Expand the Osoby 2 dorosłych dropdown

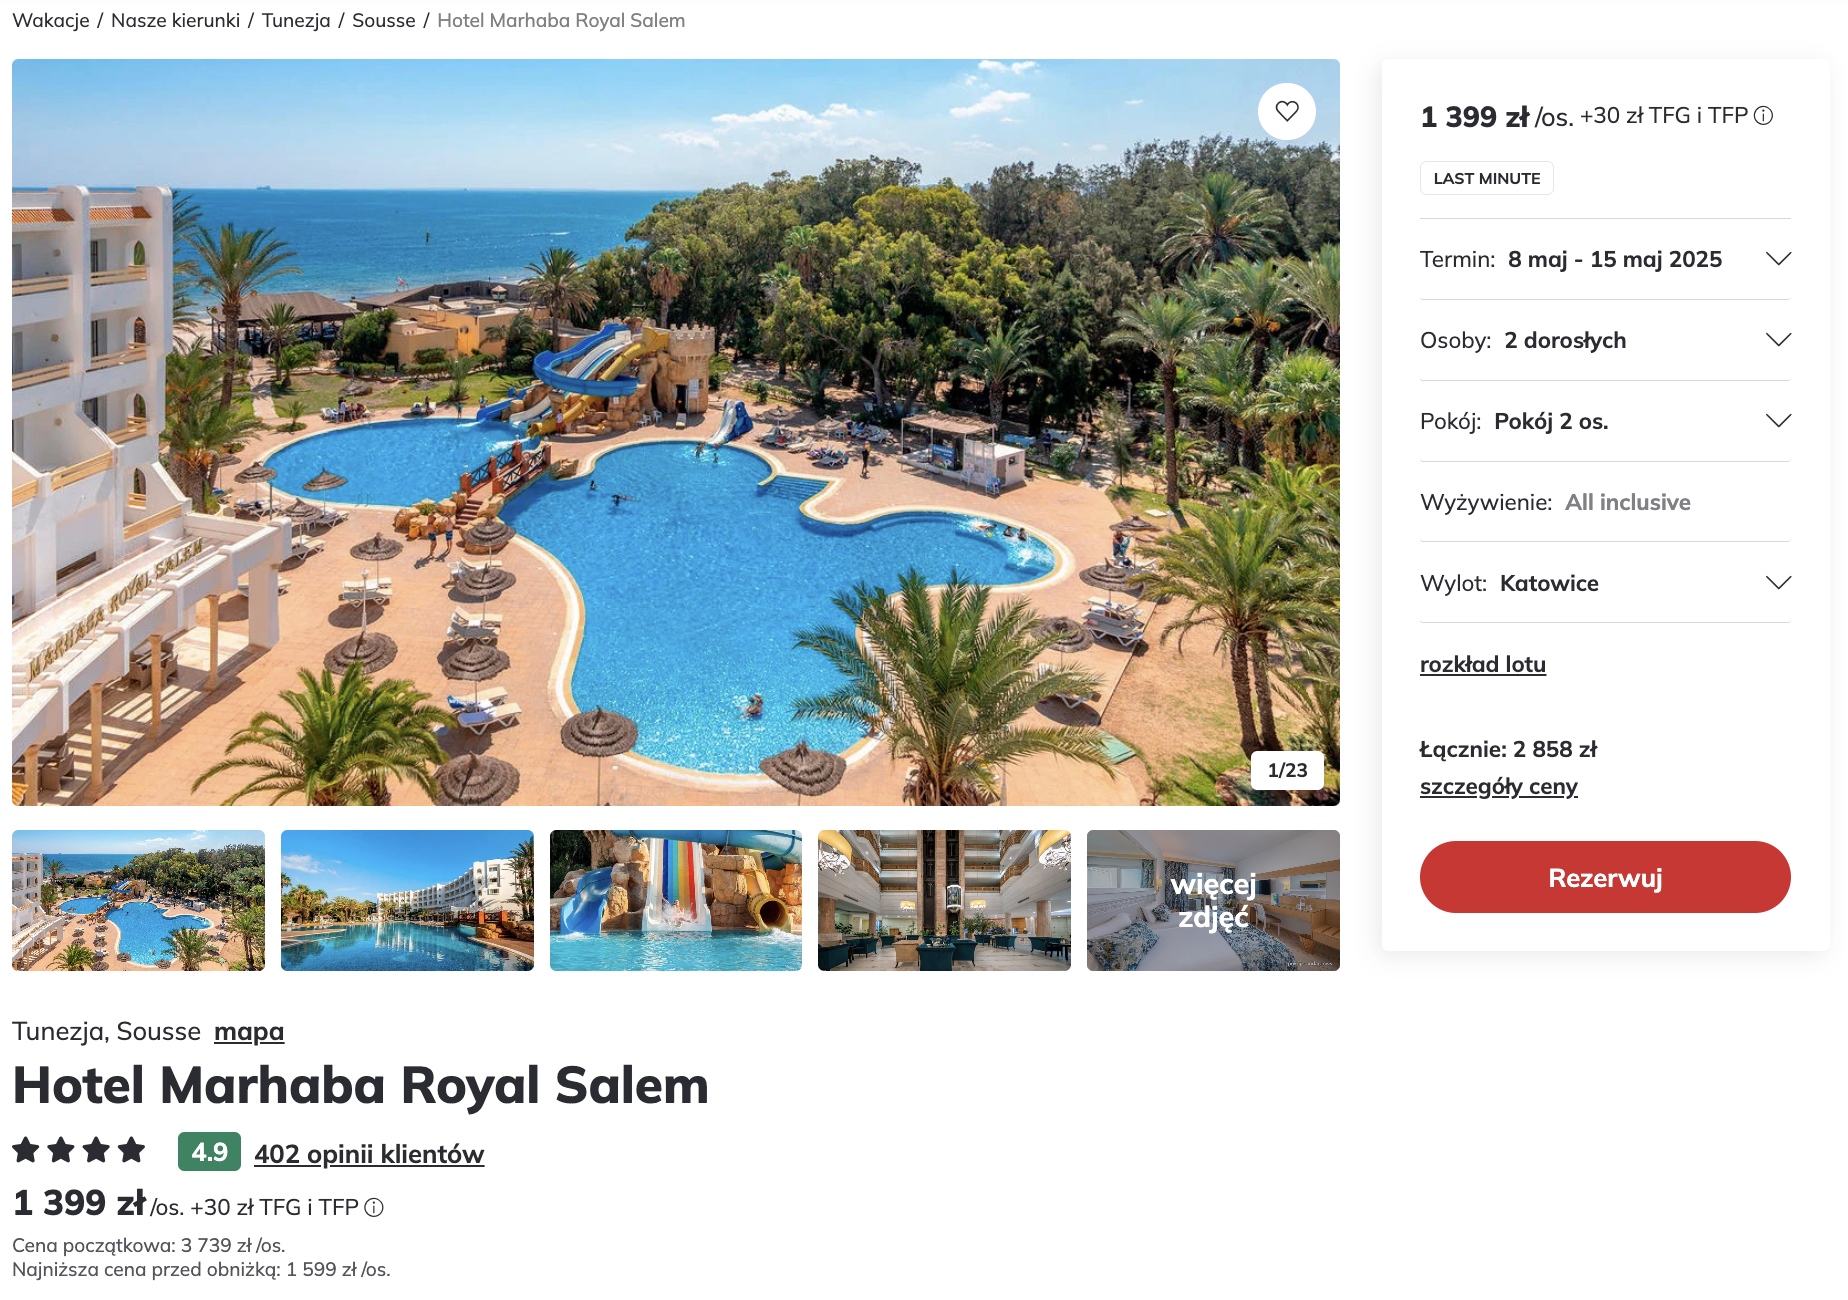tap(1605, 340)
